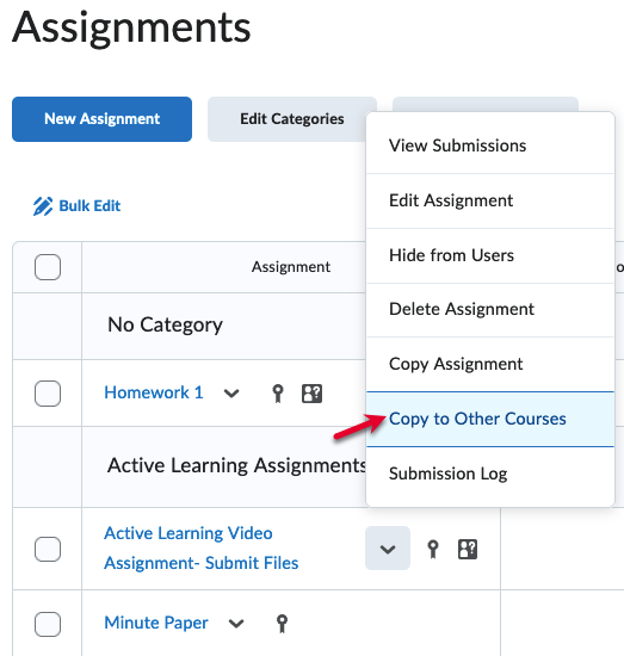624x656 pixels.
Task: Choose Copy to Other Courses from menu
Action: [477, 419]
